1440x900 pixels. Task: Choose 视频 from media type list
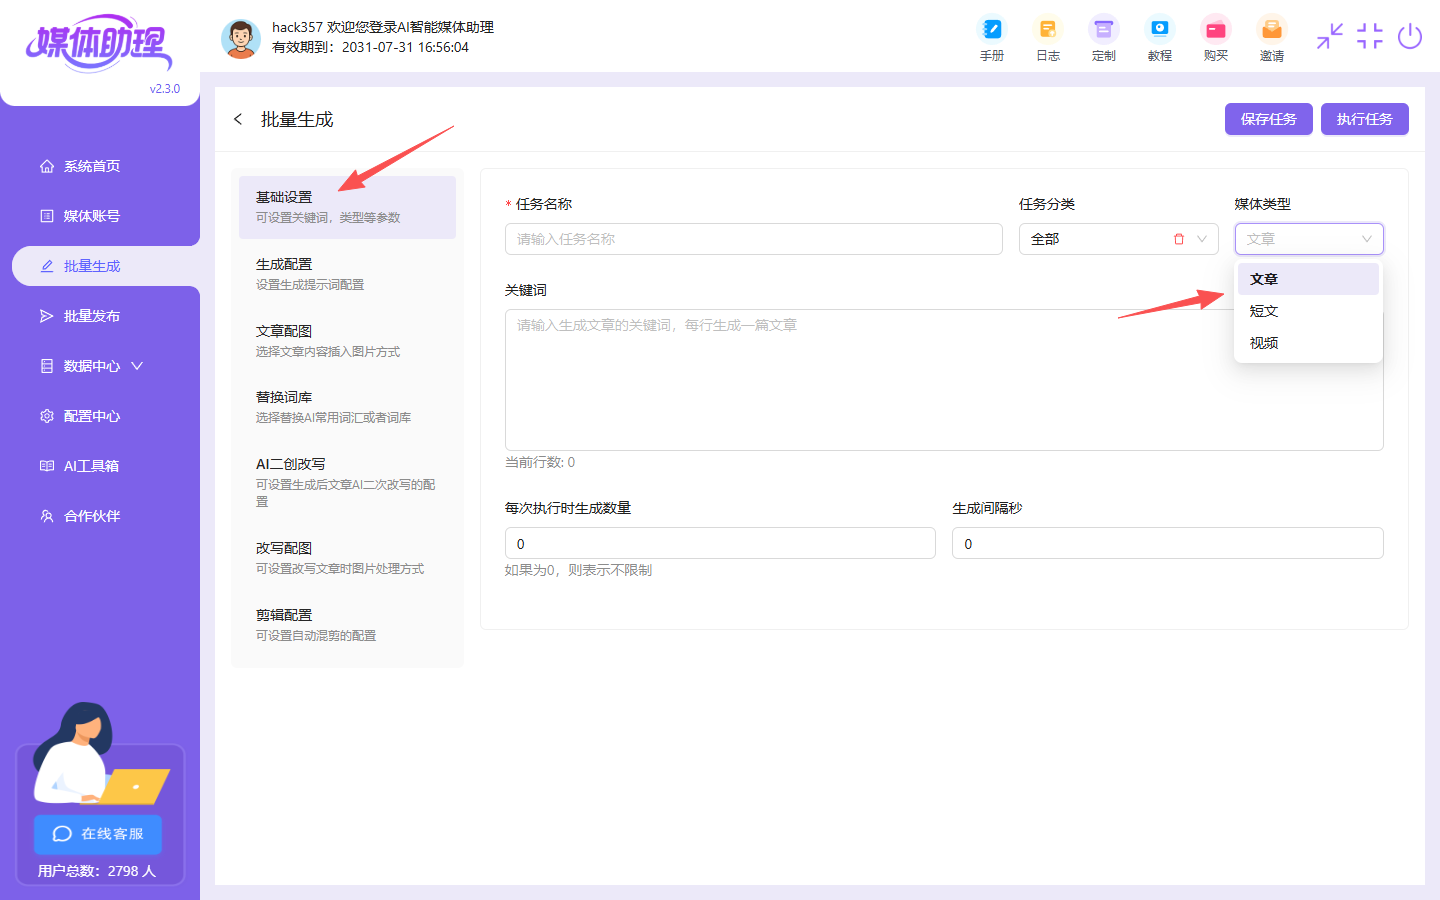pos(1308,343)
